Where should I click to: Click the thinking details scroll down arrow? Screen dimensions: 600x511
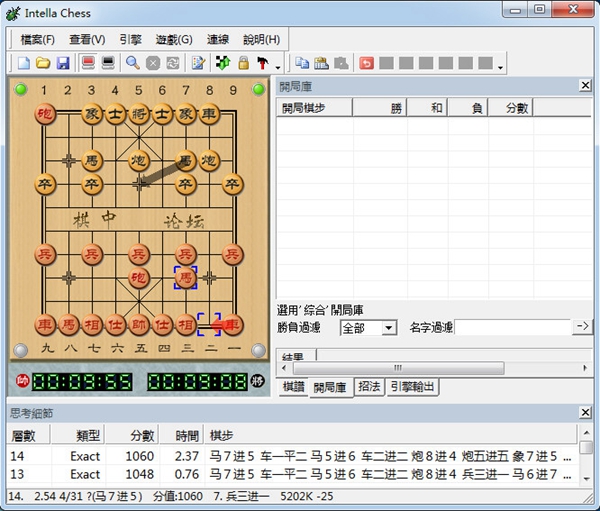[x=586, y=478]
